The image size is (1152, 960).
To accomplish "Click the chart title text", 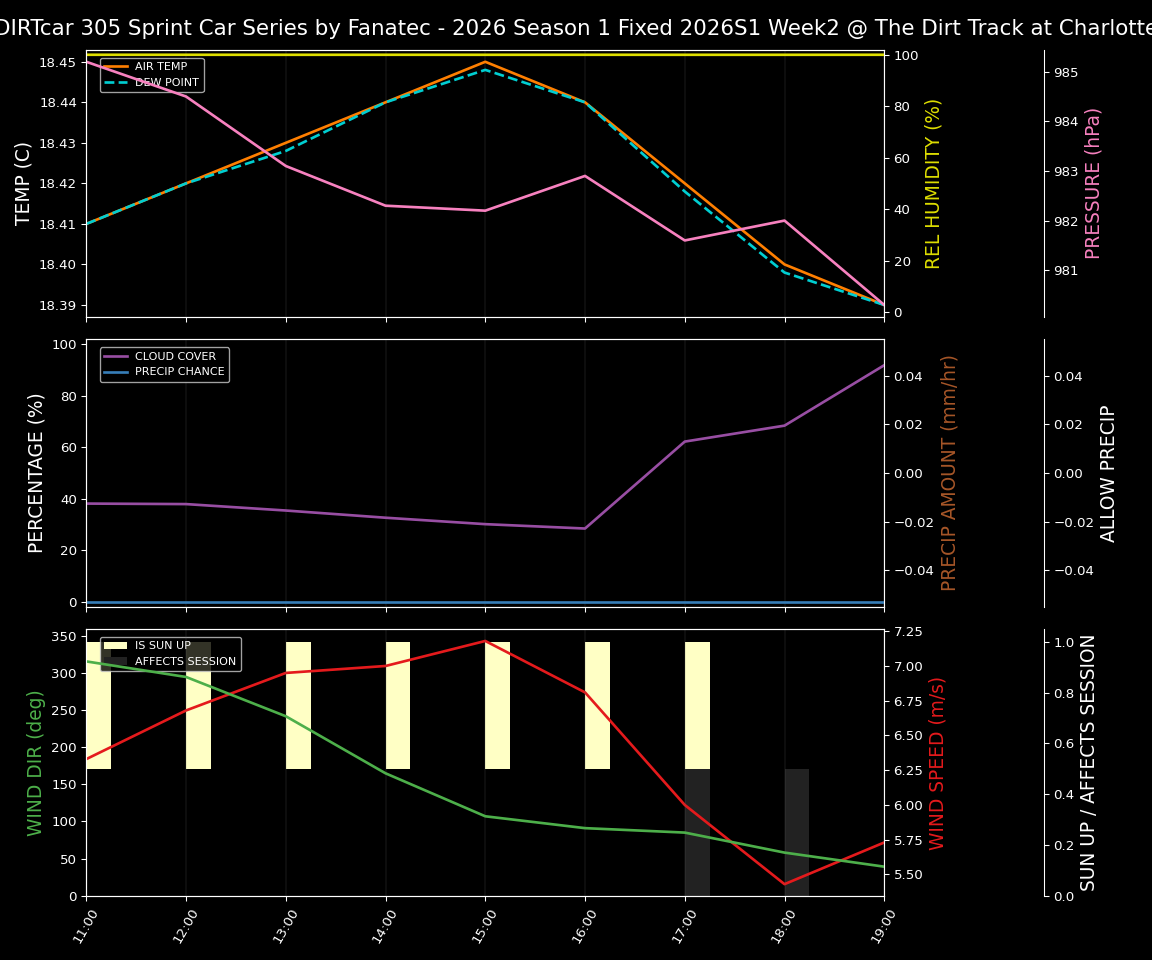I will coord(576,27).
